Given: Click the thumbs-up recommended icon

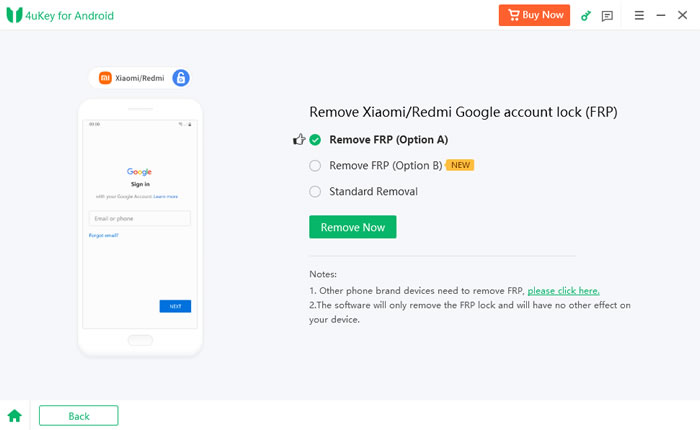Looking at the screenshot, I should tap(299, 140).
